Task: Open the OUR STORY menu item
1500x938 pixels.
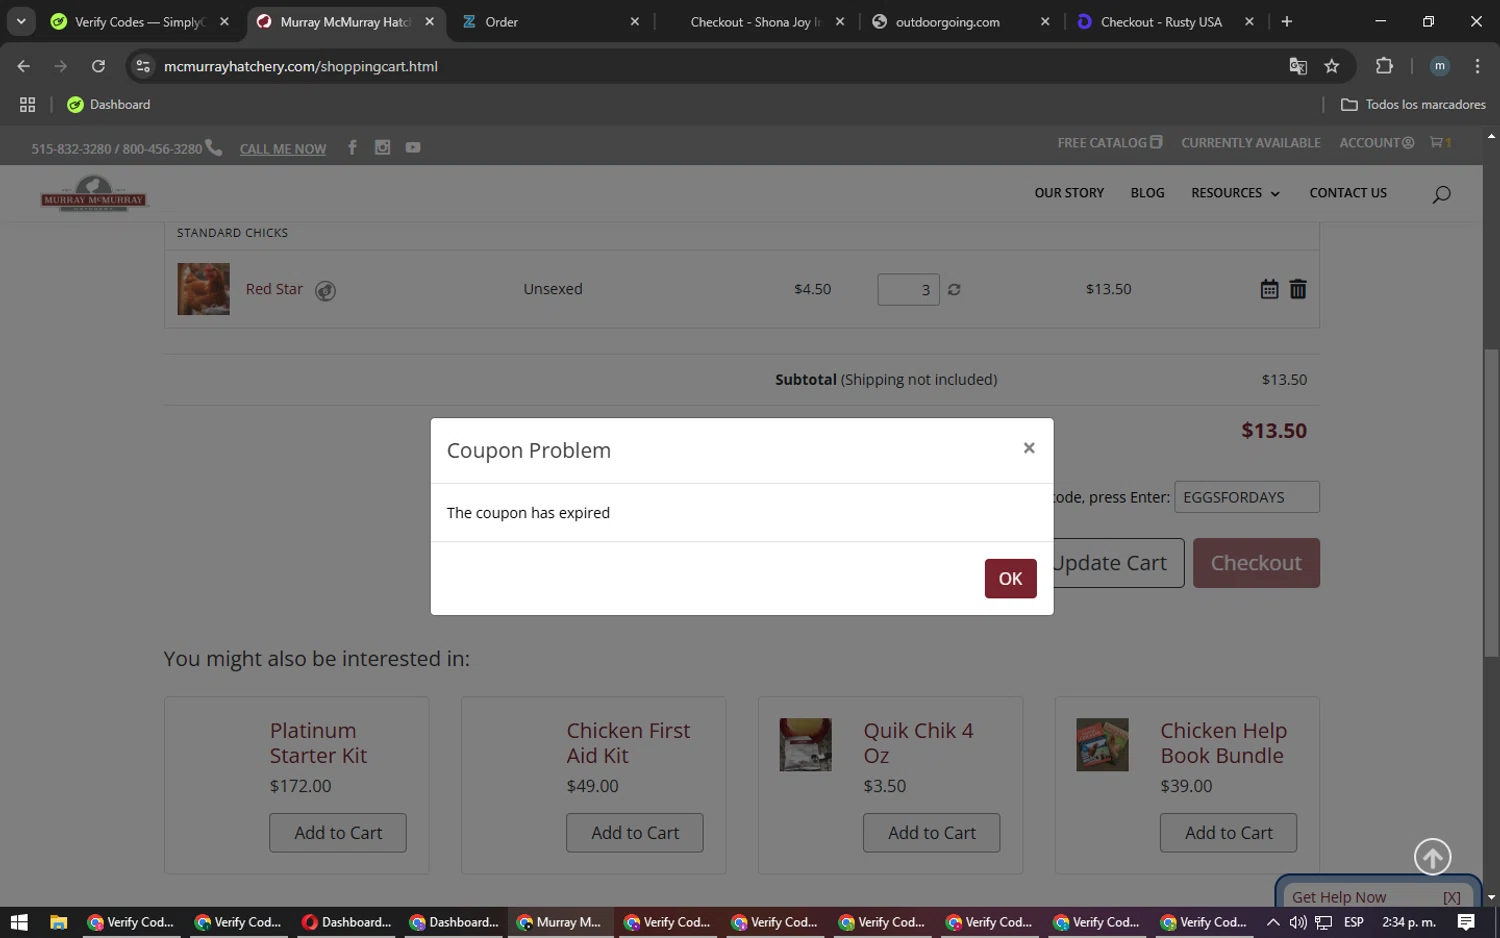Action: pos(1069,193)
